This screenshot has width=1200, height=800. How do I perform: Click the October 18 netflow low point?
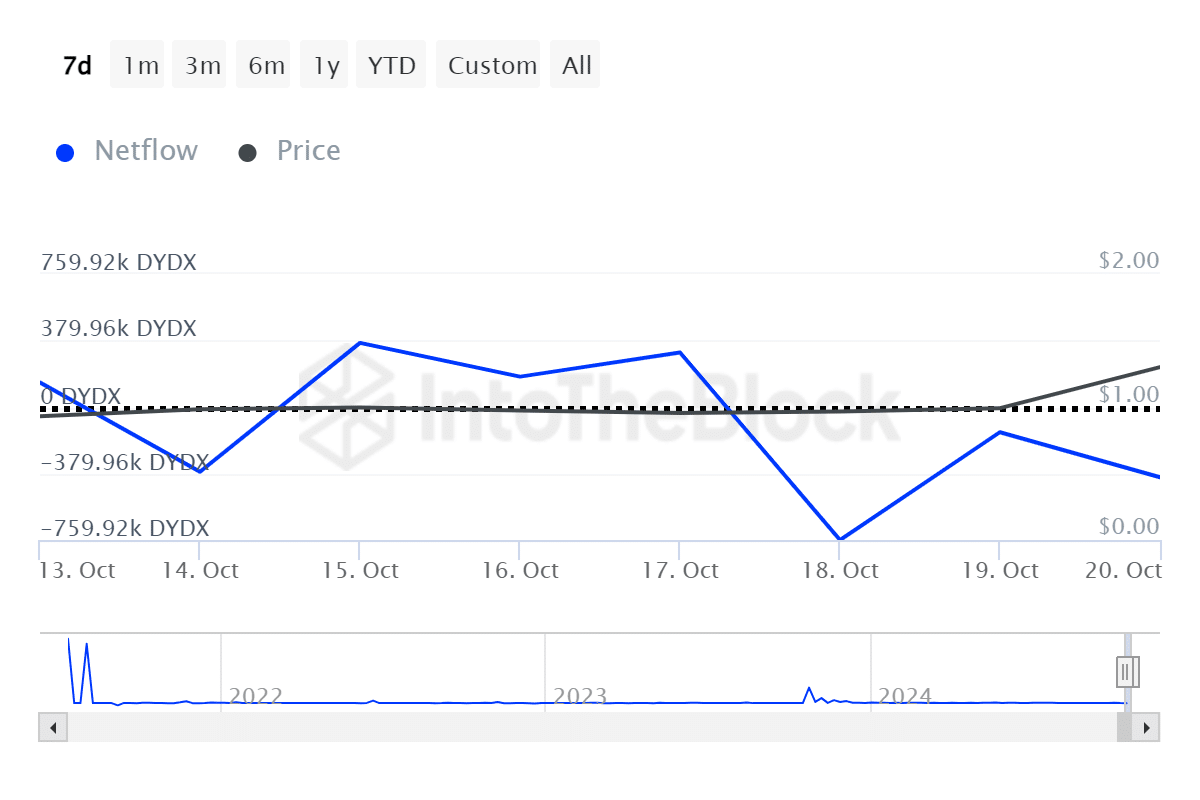[841, 539]
